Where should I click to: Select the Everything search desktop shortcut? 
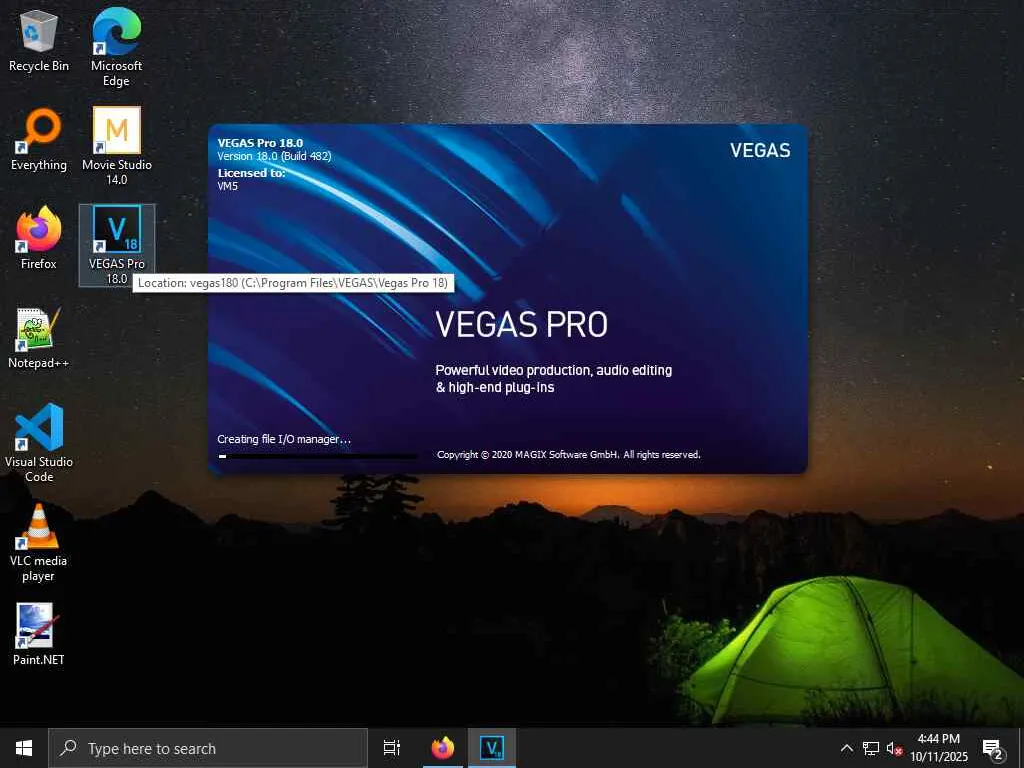39,140
